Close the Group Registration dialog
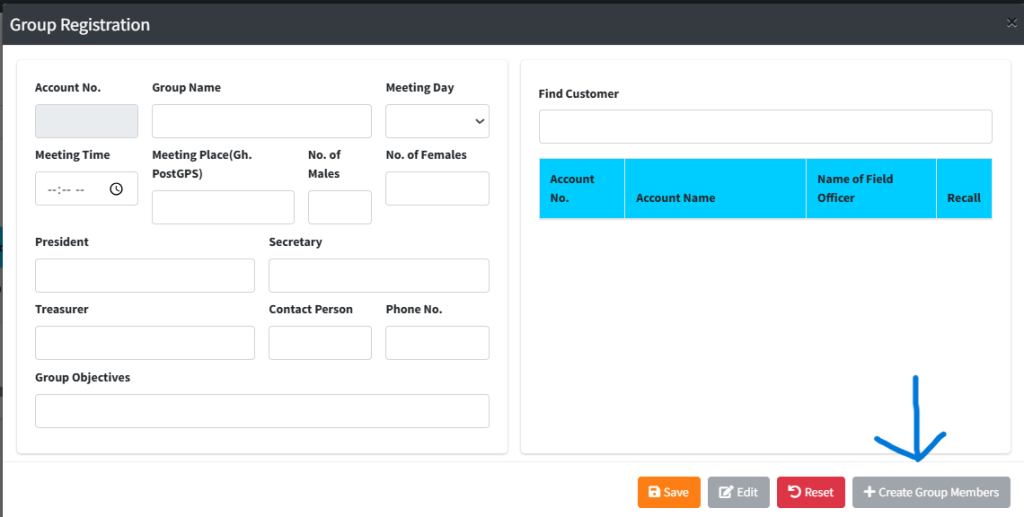The image size is (1024, 517). point(1012,22)
